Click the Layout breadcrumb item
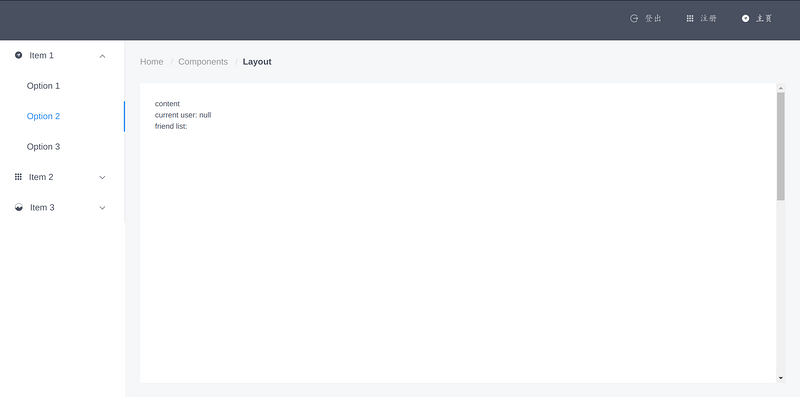The height and width of the screenshot is (397, 800). point(257,62)
